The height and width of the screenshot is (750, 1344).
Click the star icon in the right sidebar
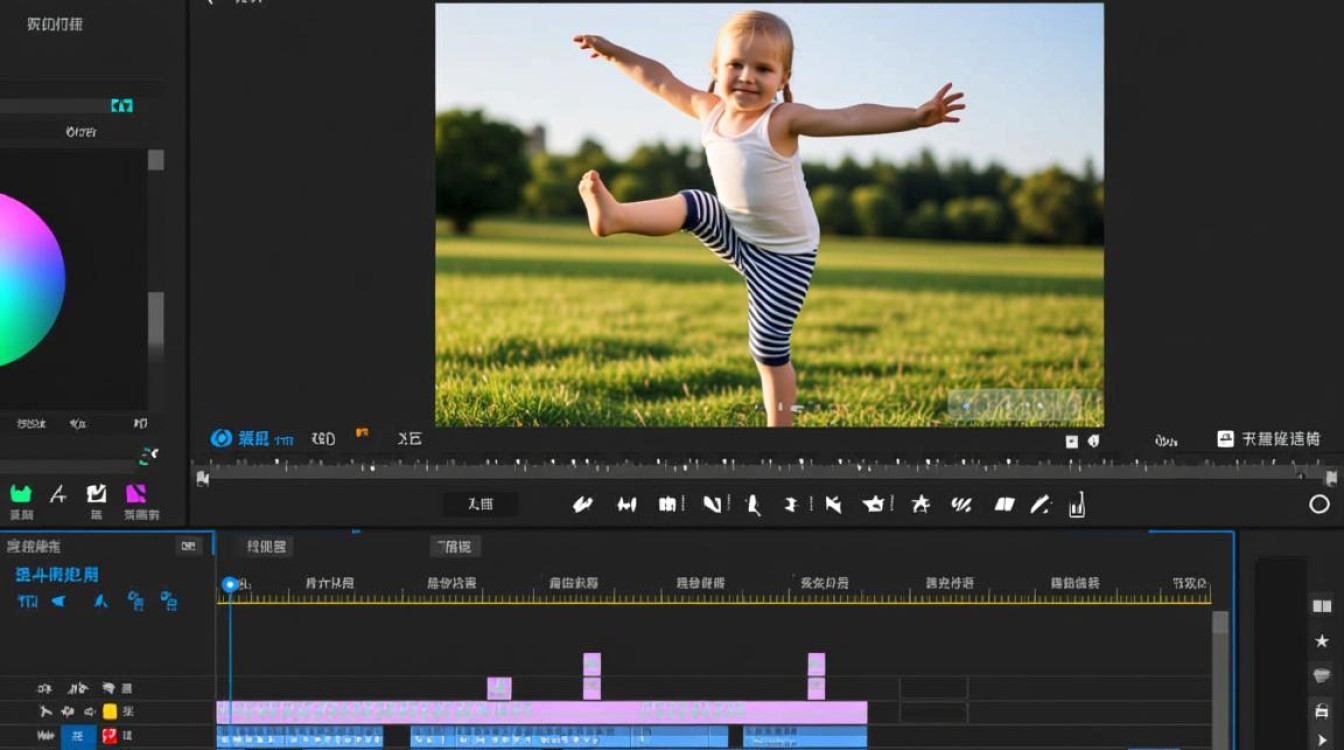[1322, 641]
